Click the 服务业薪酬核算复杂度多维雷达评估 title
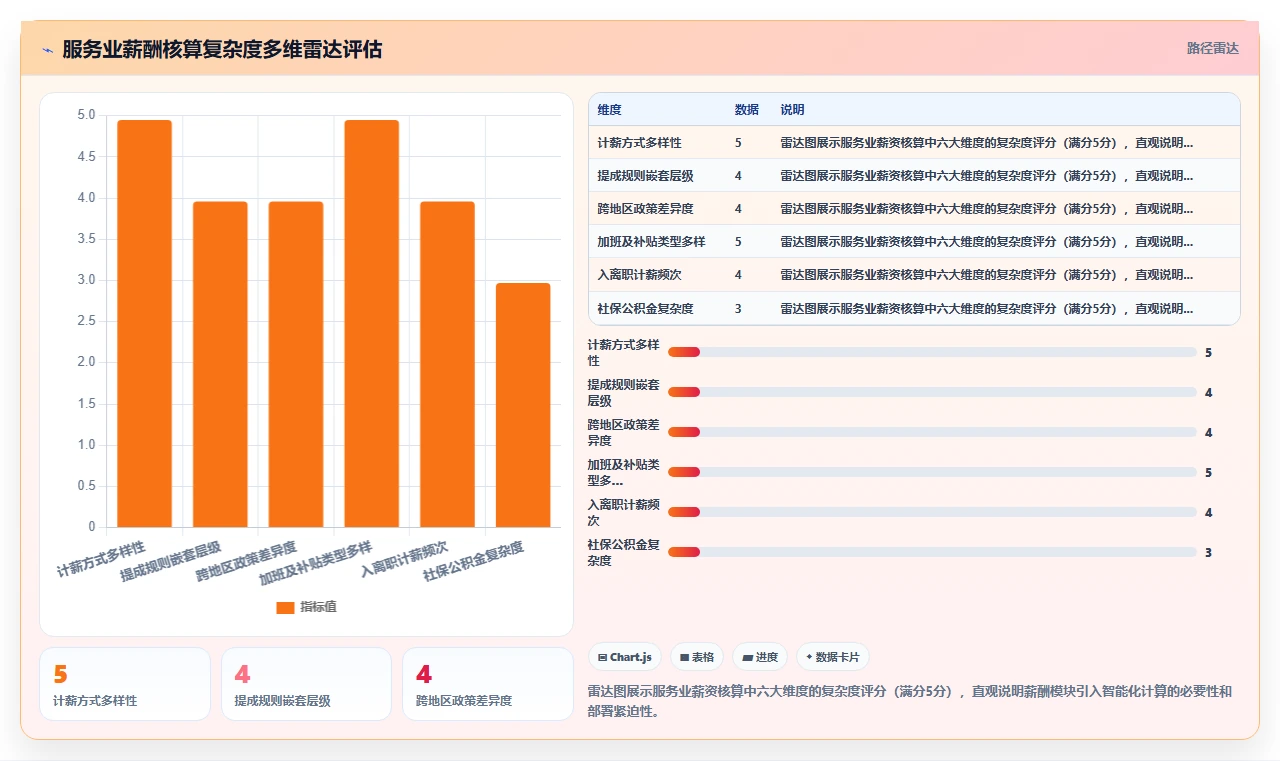The image size is (1280, 761). click(x=222, y=49)
